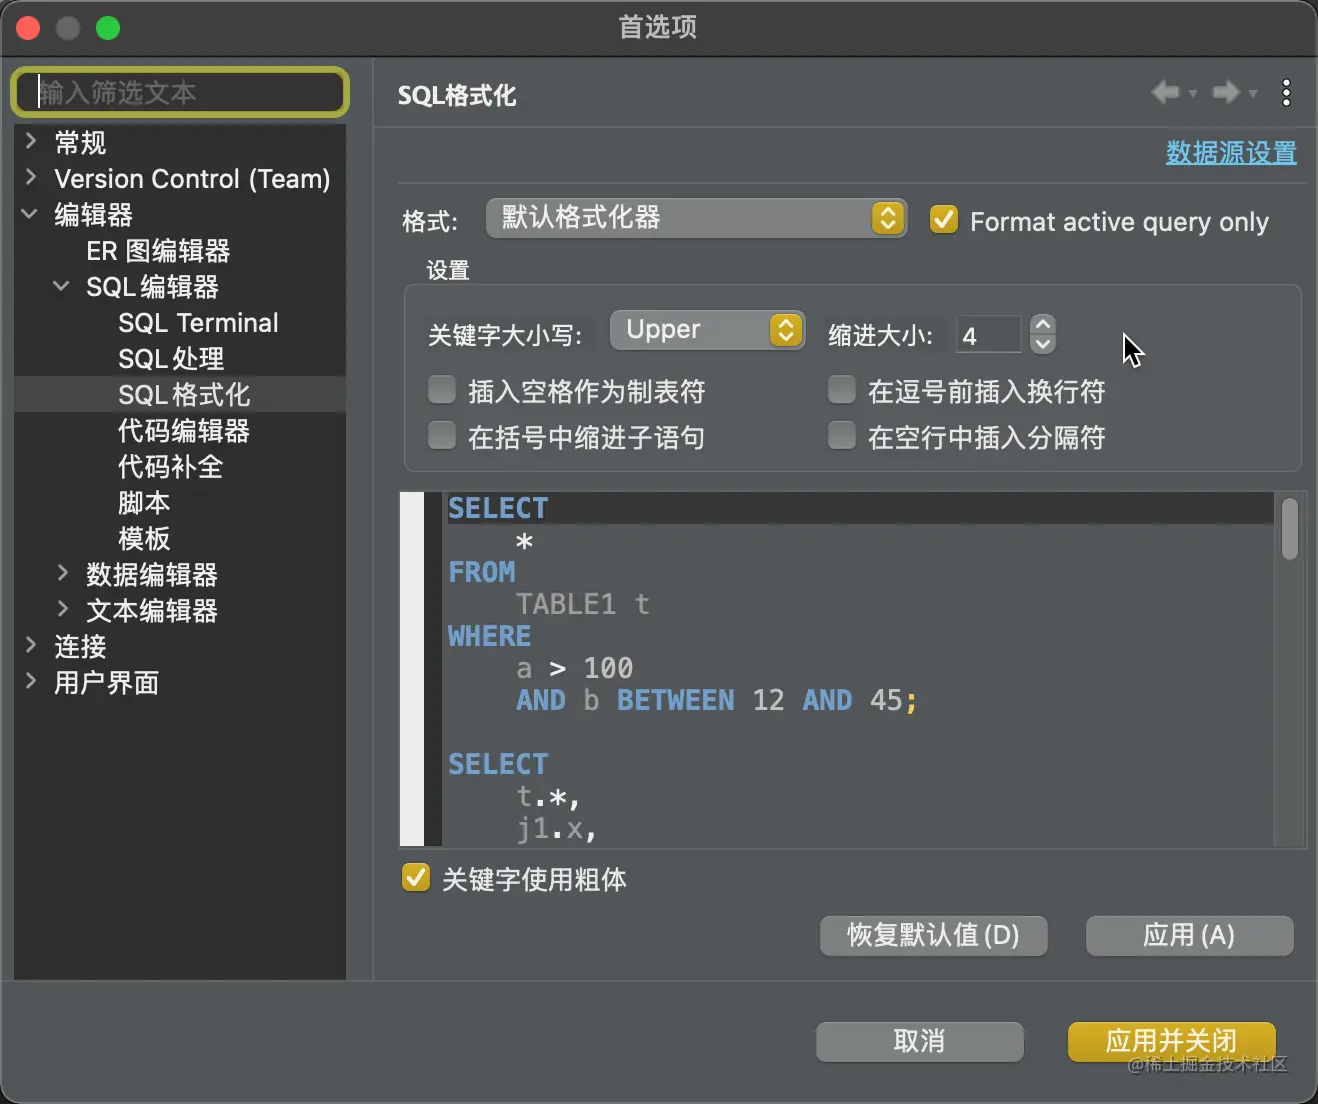
Task: Open the three-dot view menu
Action: coord(1286,93)
